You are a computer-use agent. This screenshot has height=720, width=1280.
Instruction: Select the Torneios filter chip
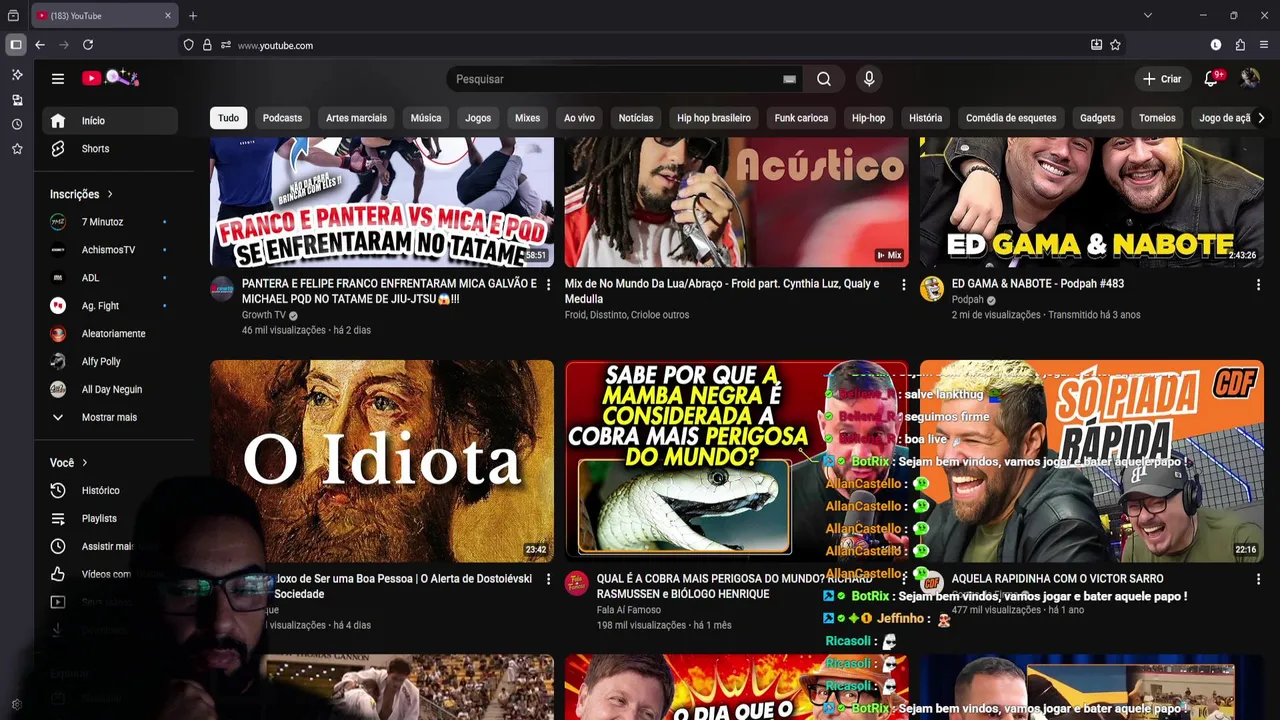(1157, 118)
